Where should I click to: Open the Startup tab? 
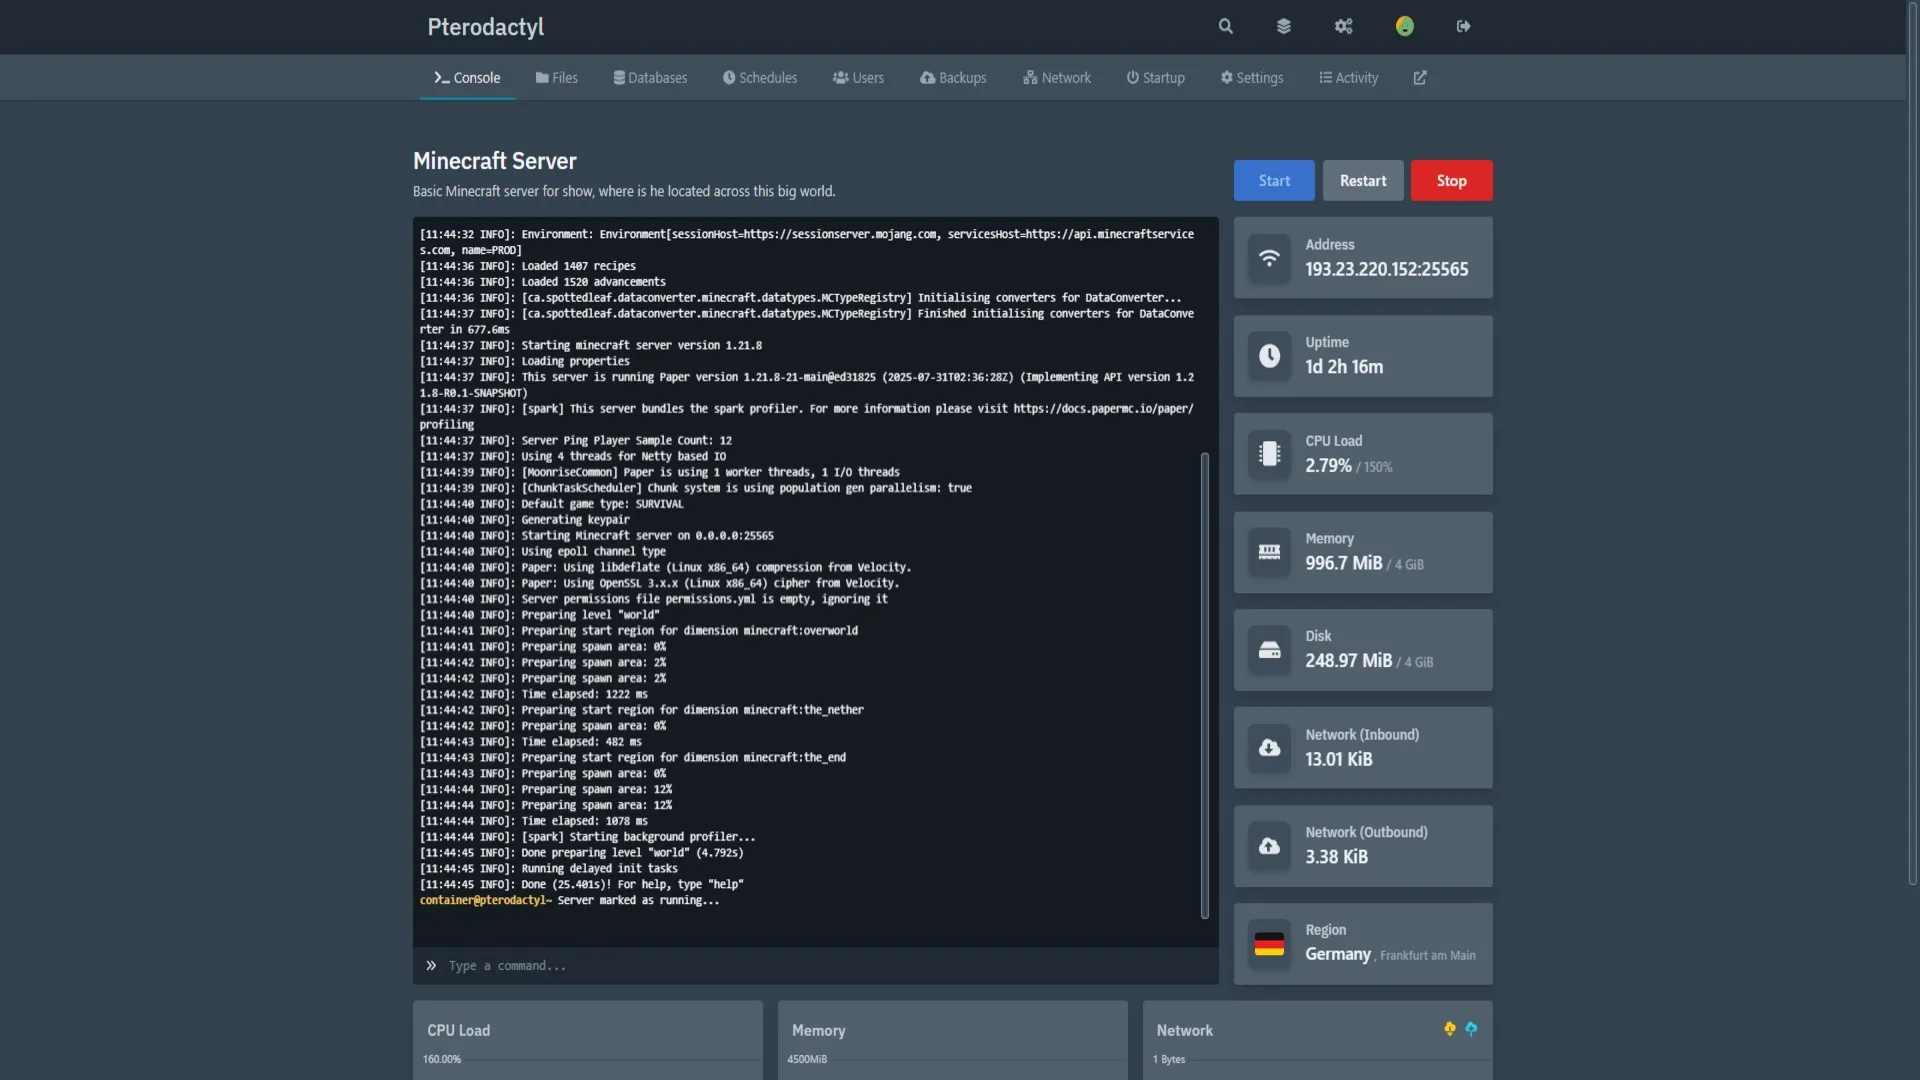tap(1155, 78)
